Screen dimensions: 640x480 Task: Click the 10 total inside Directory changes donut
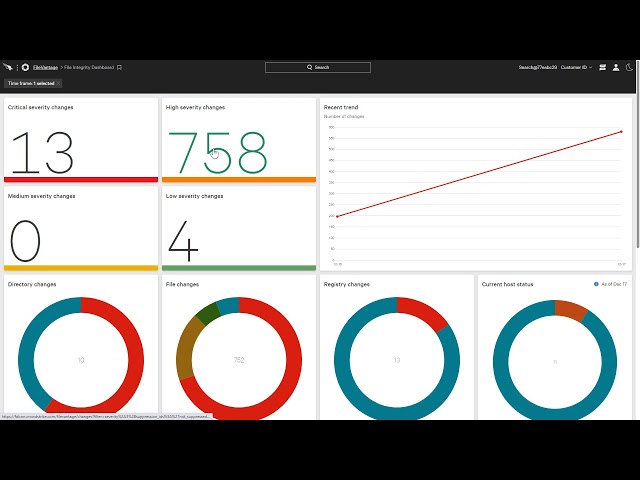(81, 360)
